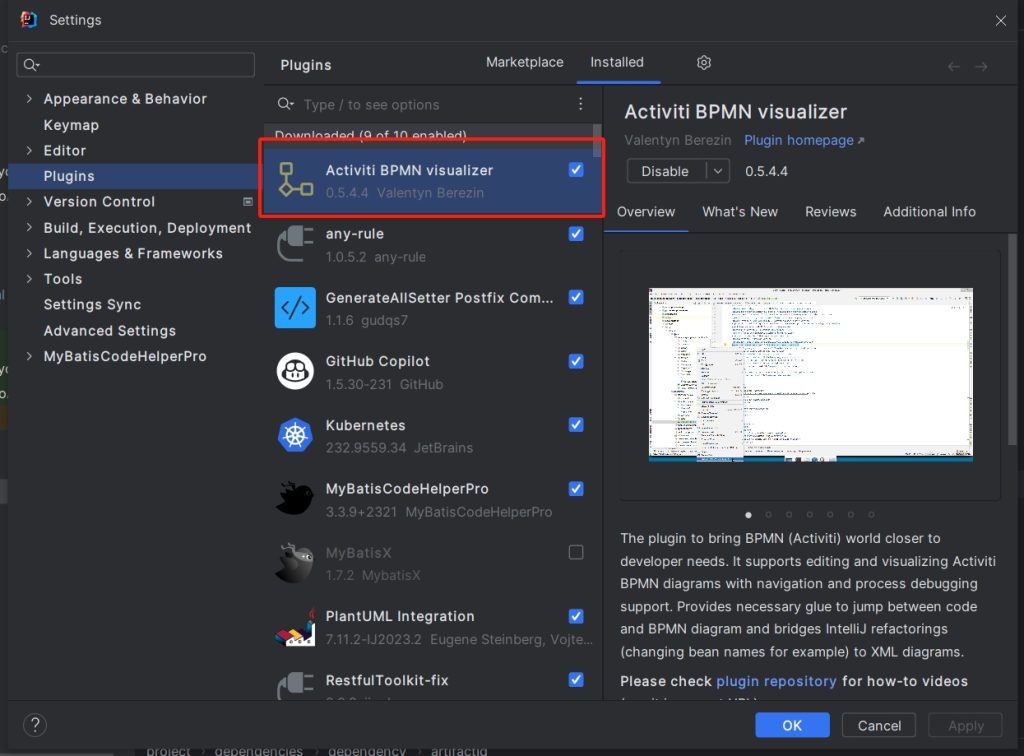1024x756 pixels.
Task: Expand the MyBatisCodeHelperPro settings node
Action: pyautogui.click(x=29, y=356)
